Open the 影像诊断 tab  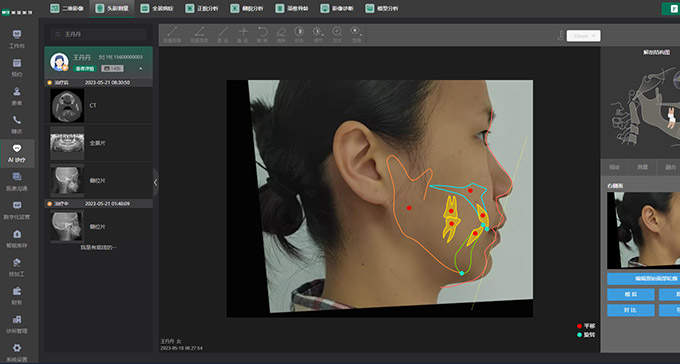[337, 8]
